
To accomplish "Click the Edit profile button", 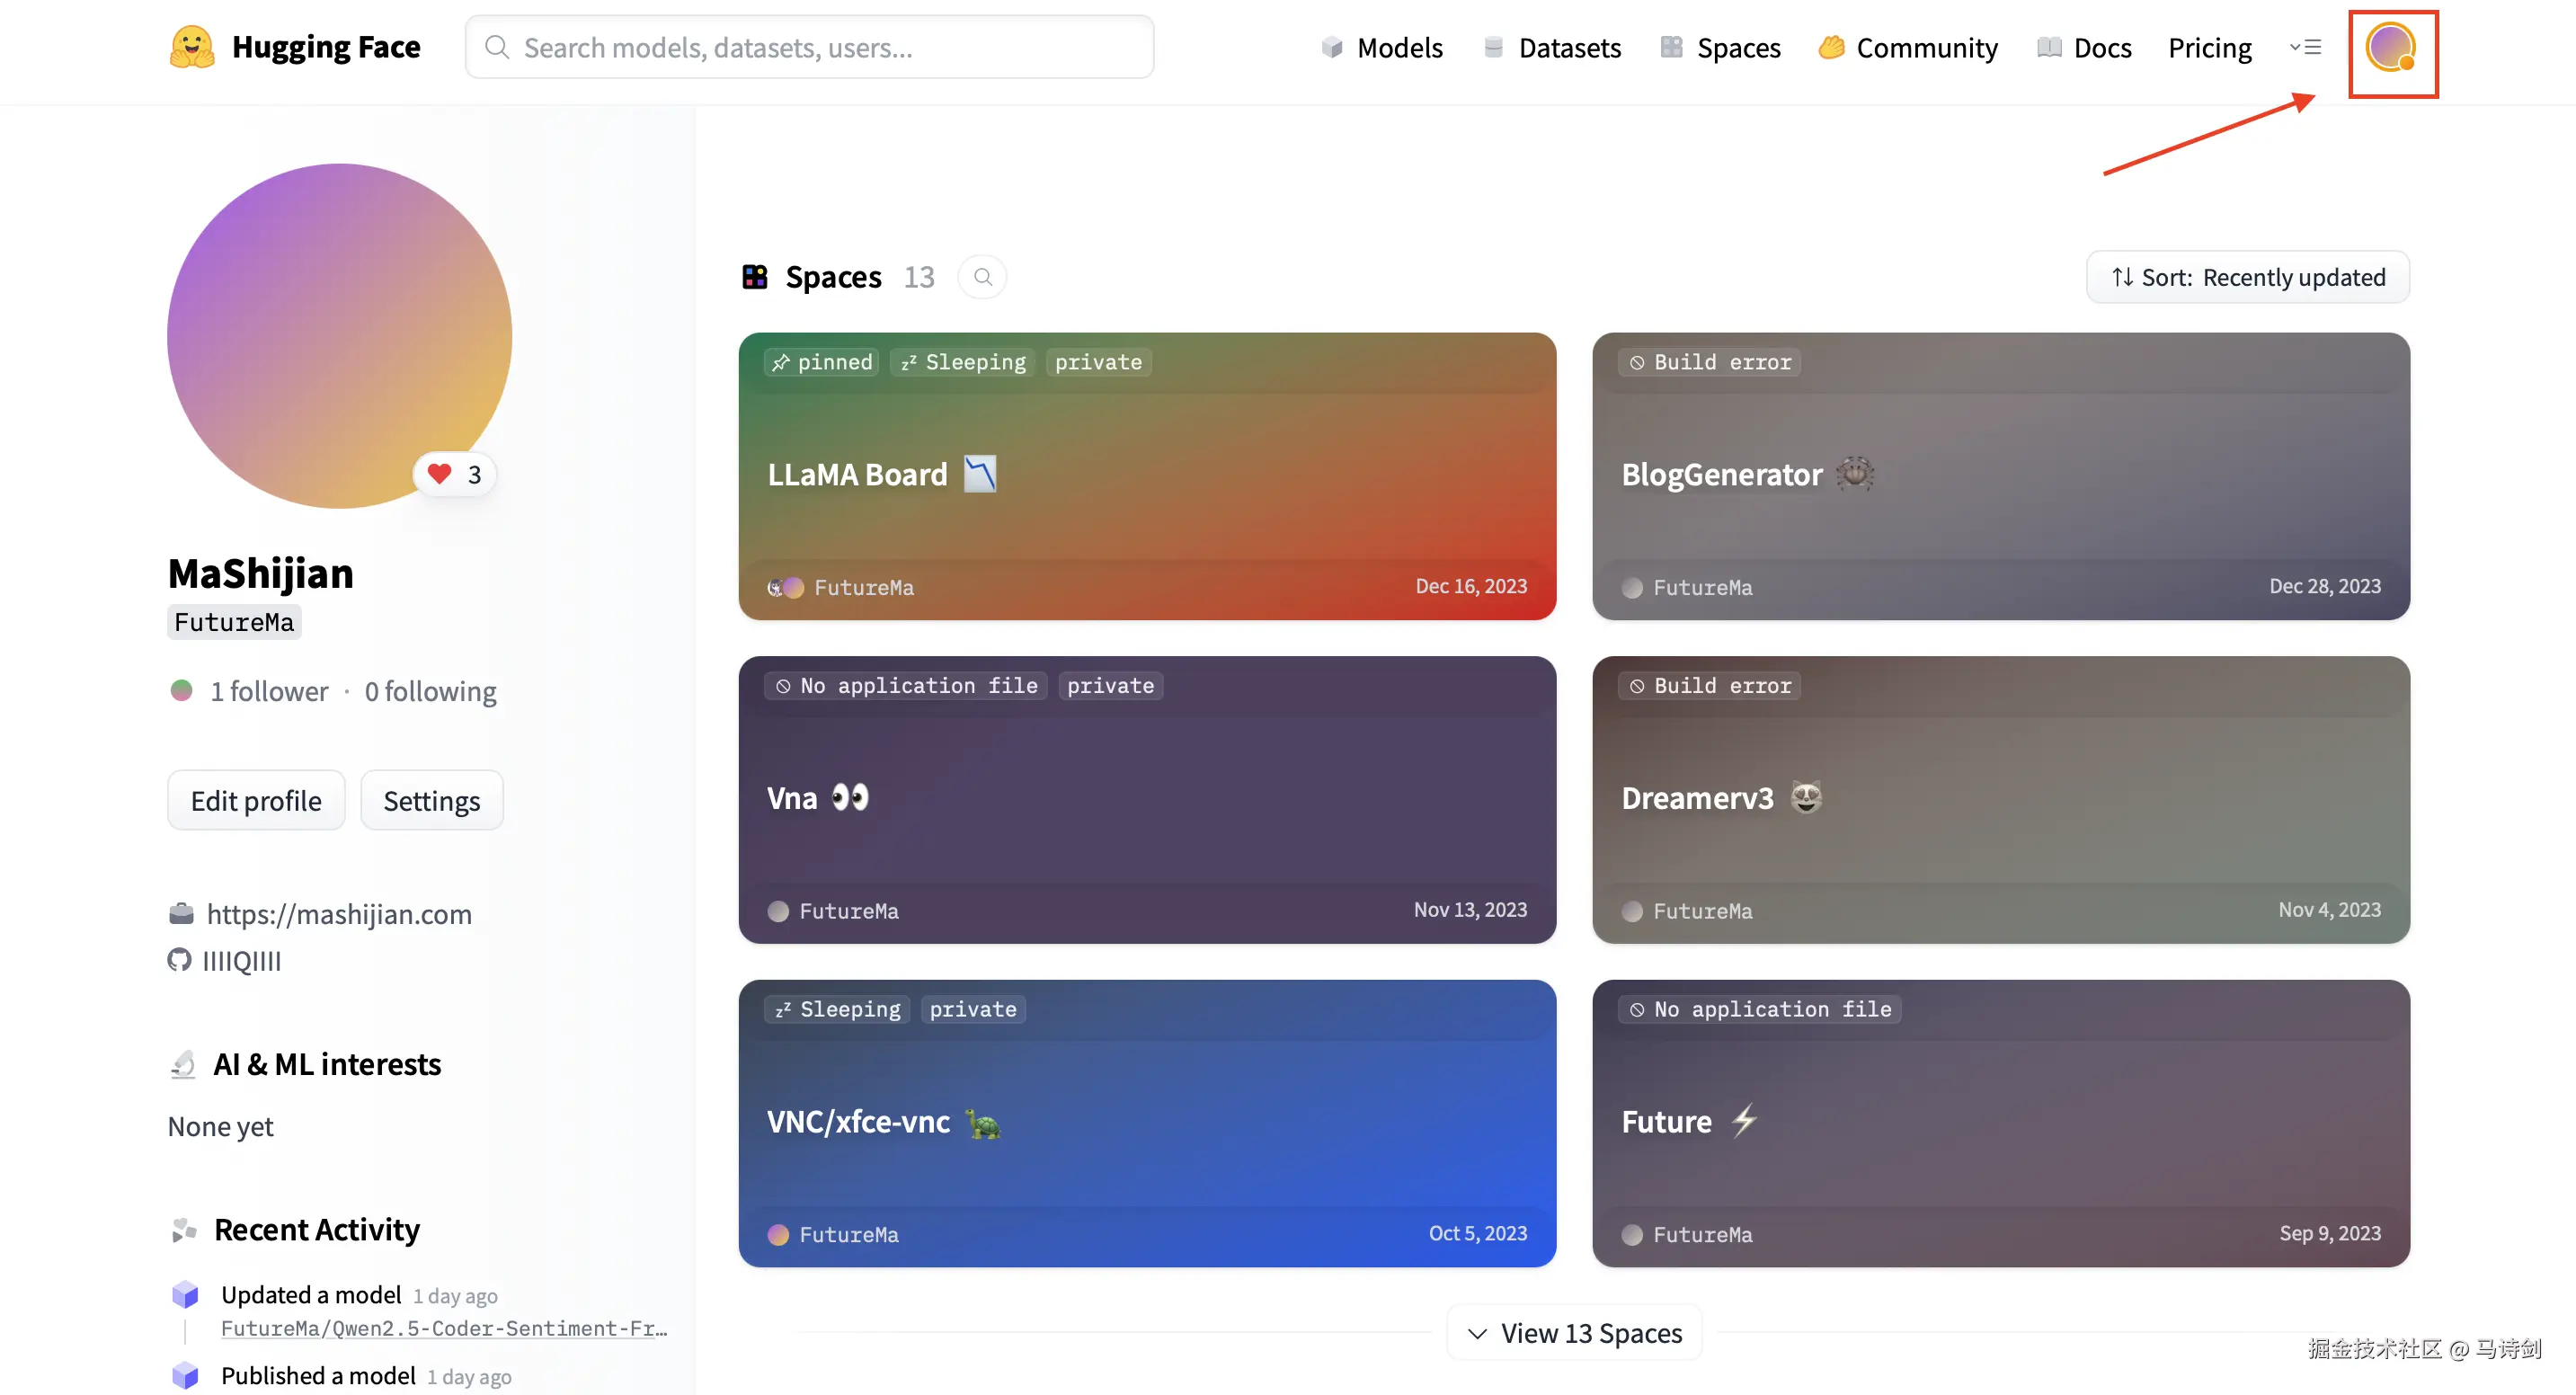I will [256, 800].
